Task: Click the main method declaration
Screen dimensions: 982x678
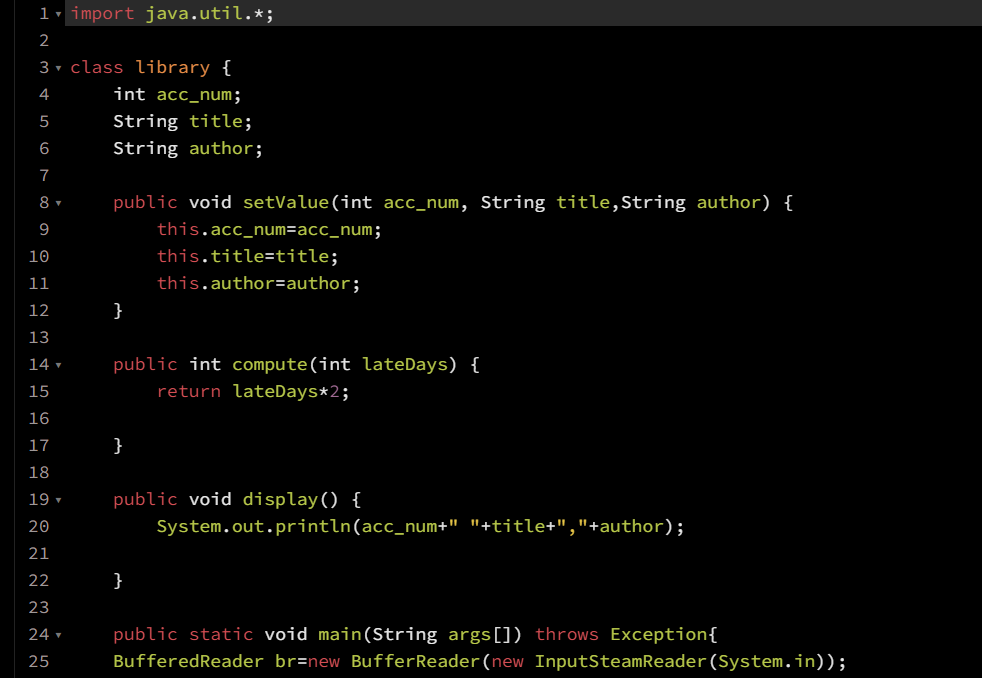Action: [340, 634]
